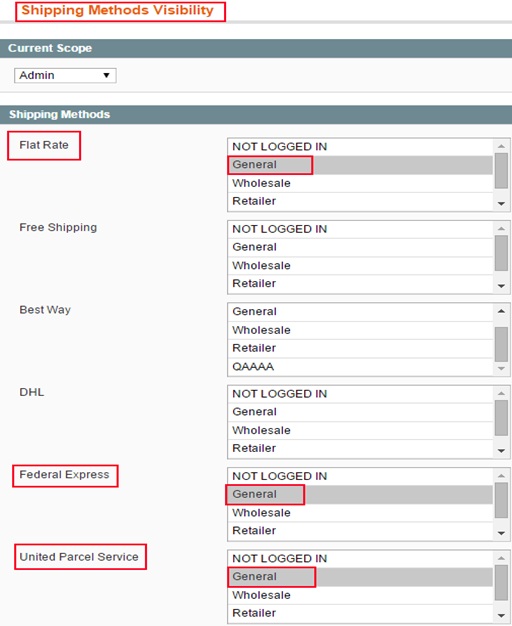Click the DHL method label
Screen dimensions: 512x626
[32, 392]
